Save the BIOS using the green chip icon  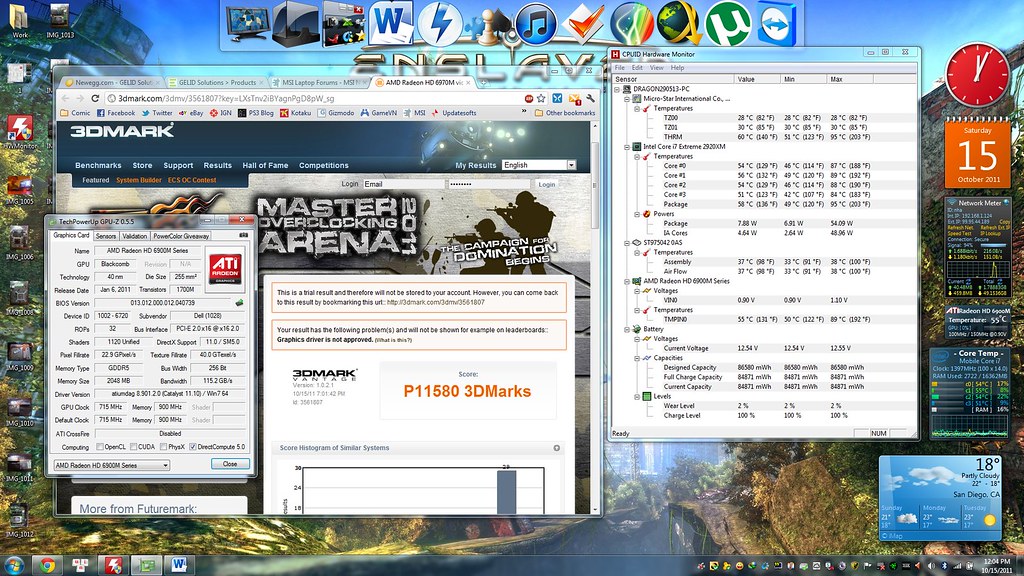click(x=240, y=302)
